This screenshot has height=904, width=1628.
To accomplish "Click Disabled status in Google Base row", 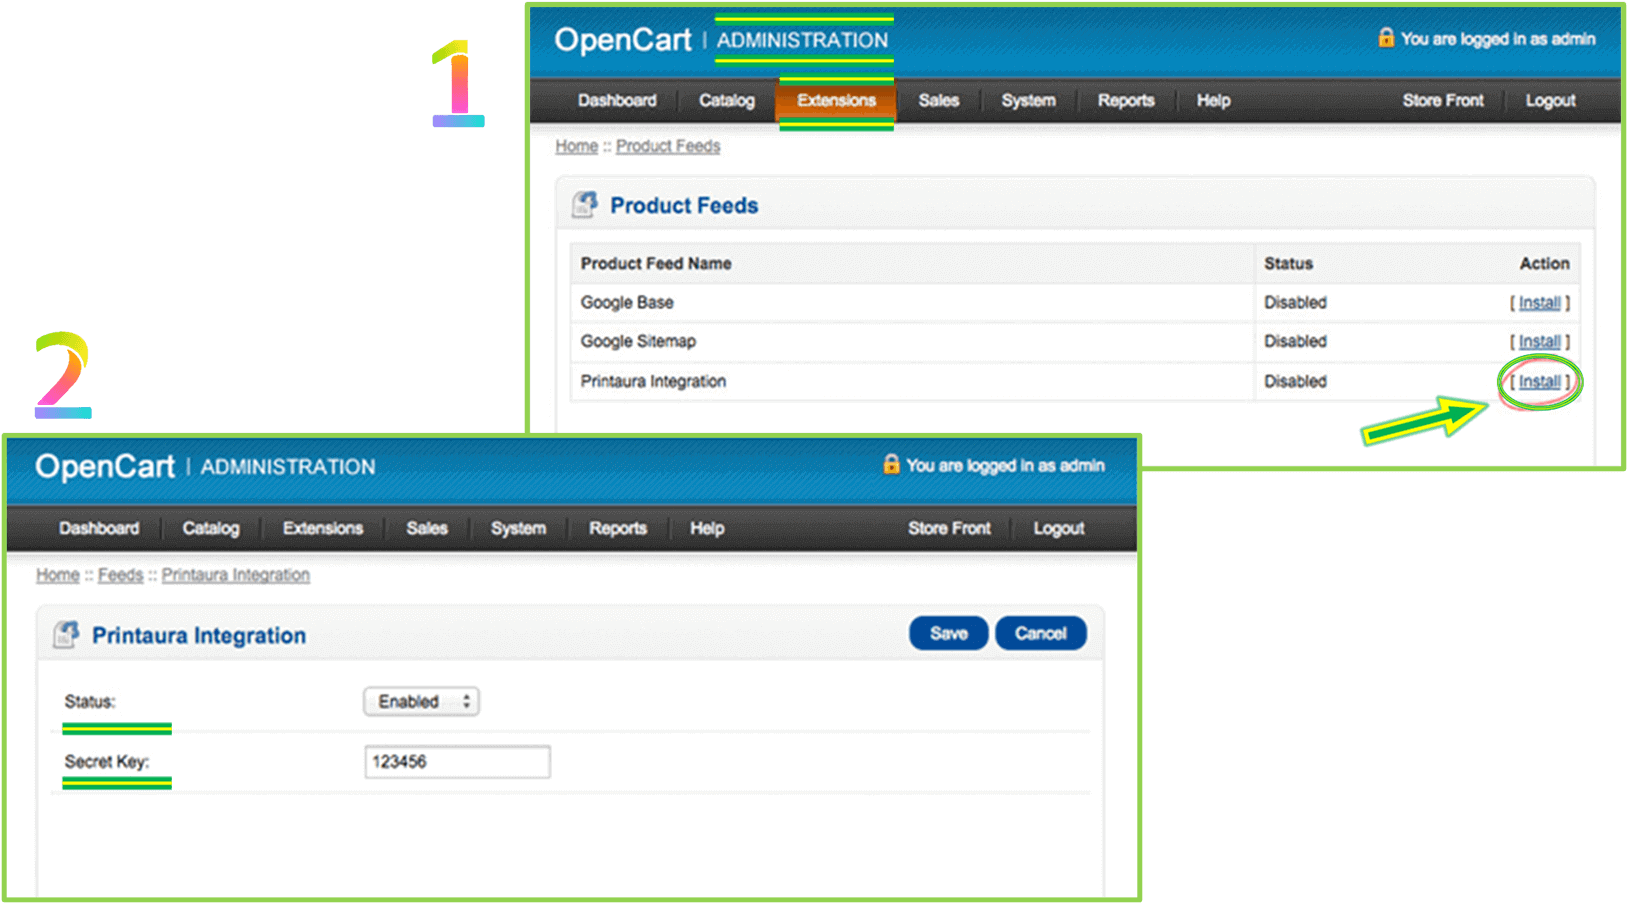I will 1295,302.
